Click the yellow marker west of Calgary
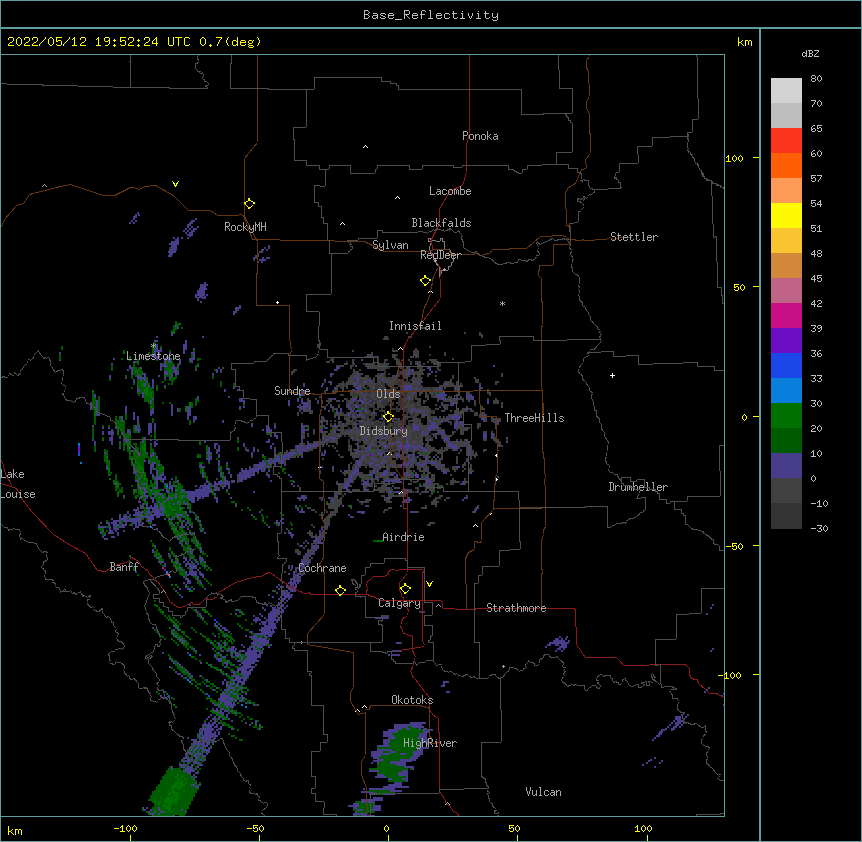This screenshot has width=862, height=842. coord(340,591)
